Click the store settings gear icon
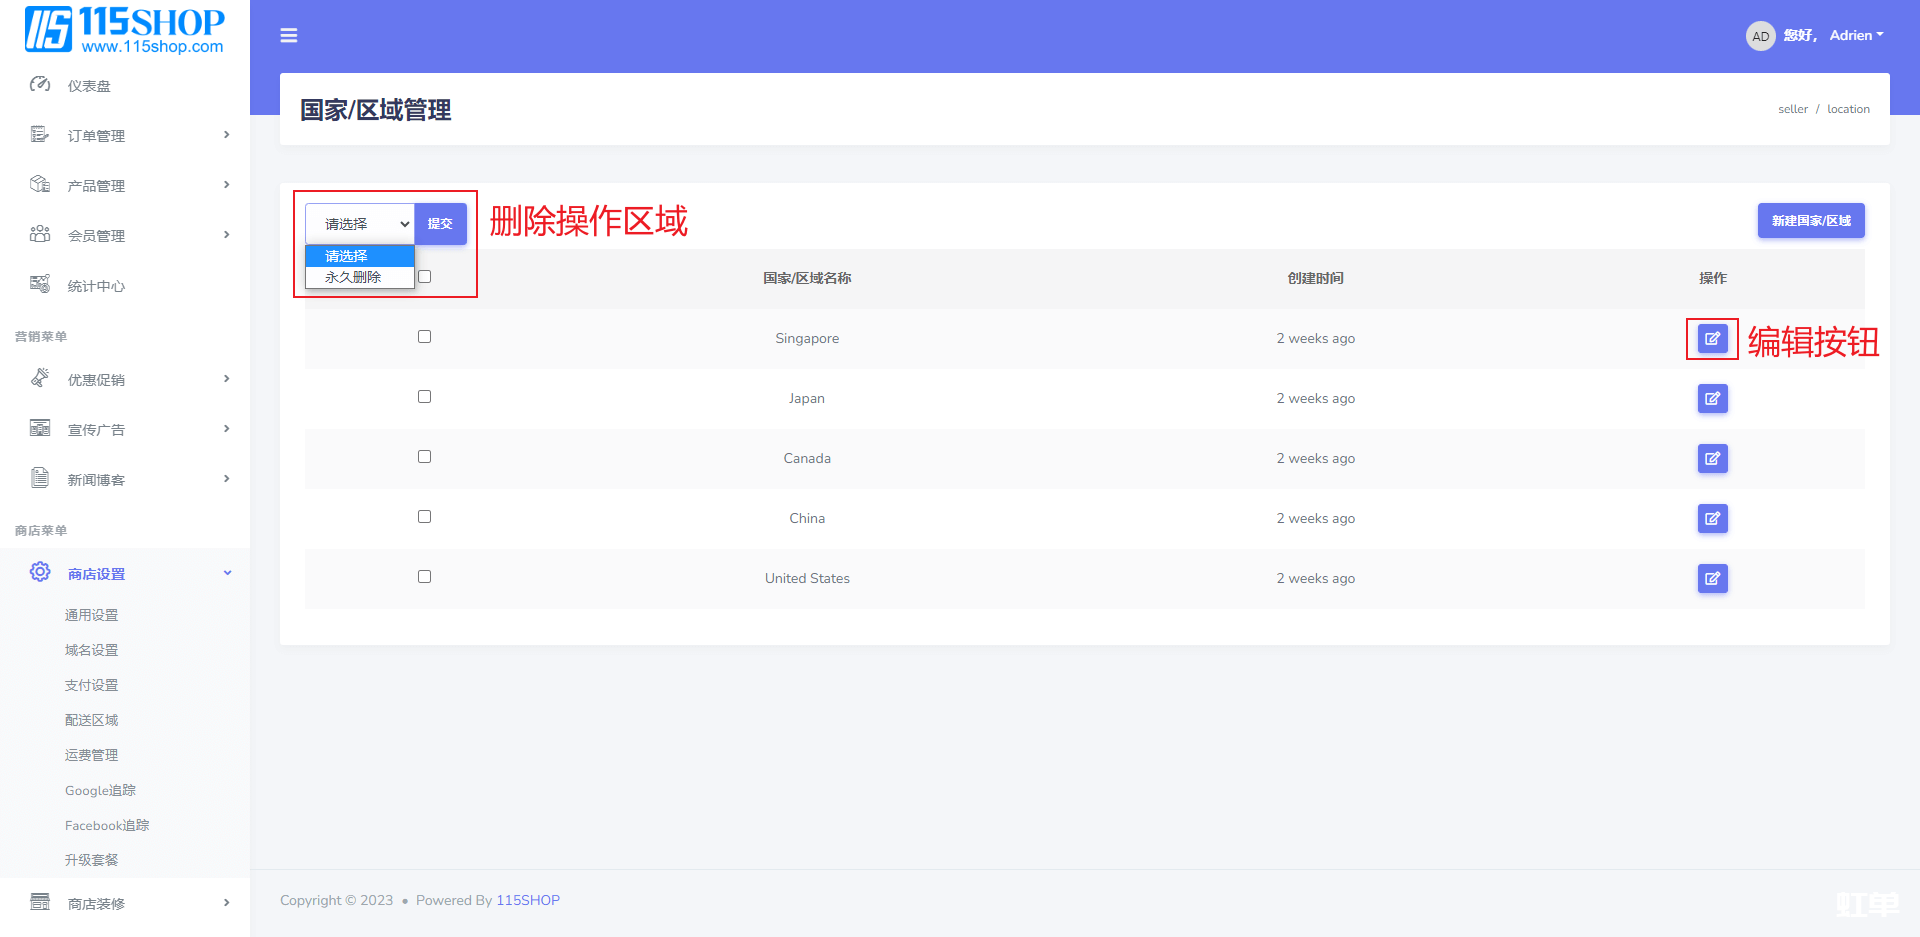Viewport: 1920px width, 937px height. point(40,572)
